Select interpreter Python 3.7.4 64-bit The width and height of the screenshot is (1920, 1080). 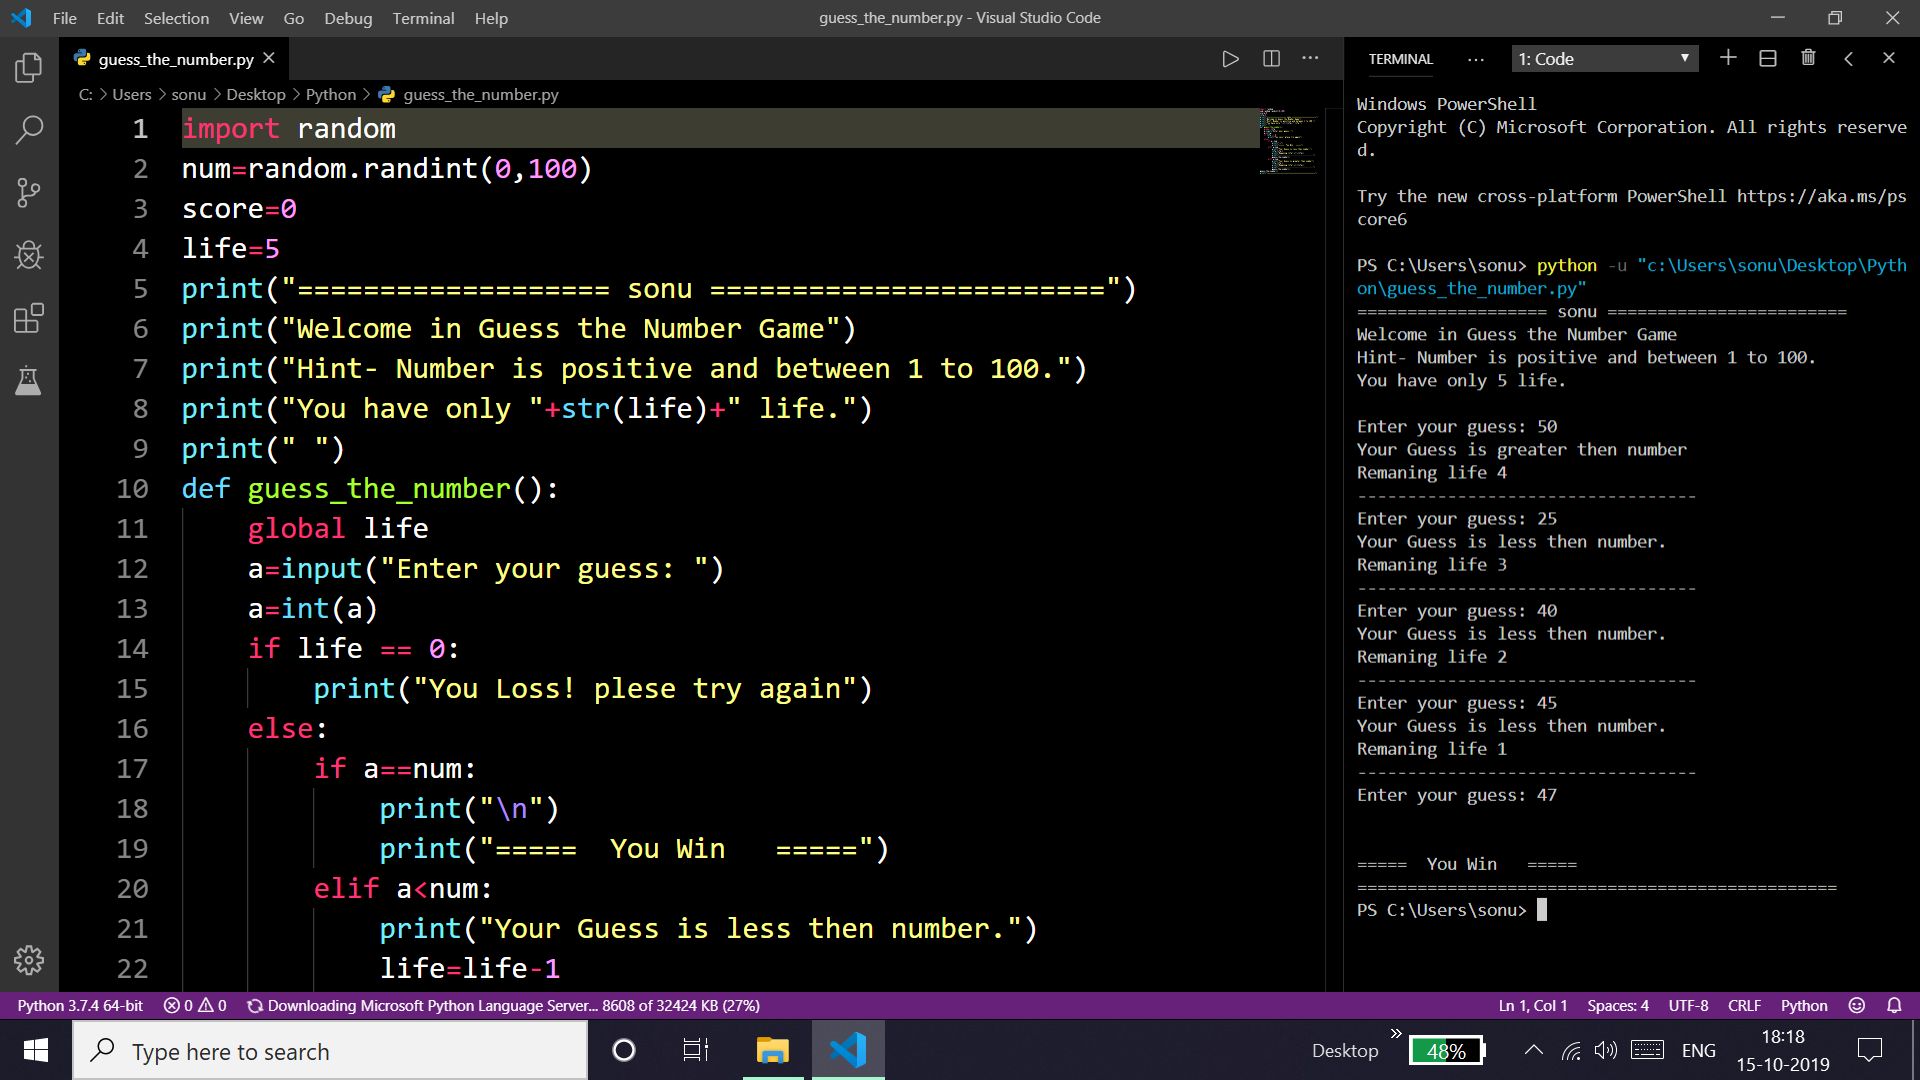tap(80, 1005)
